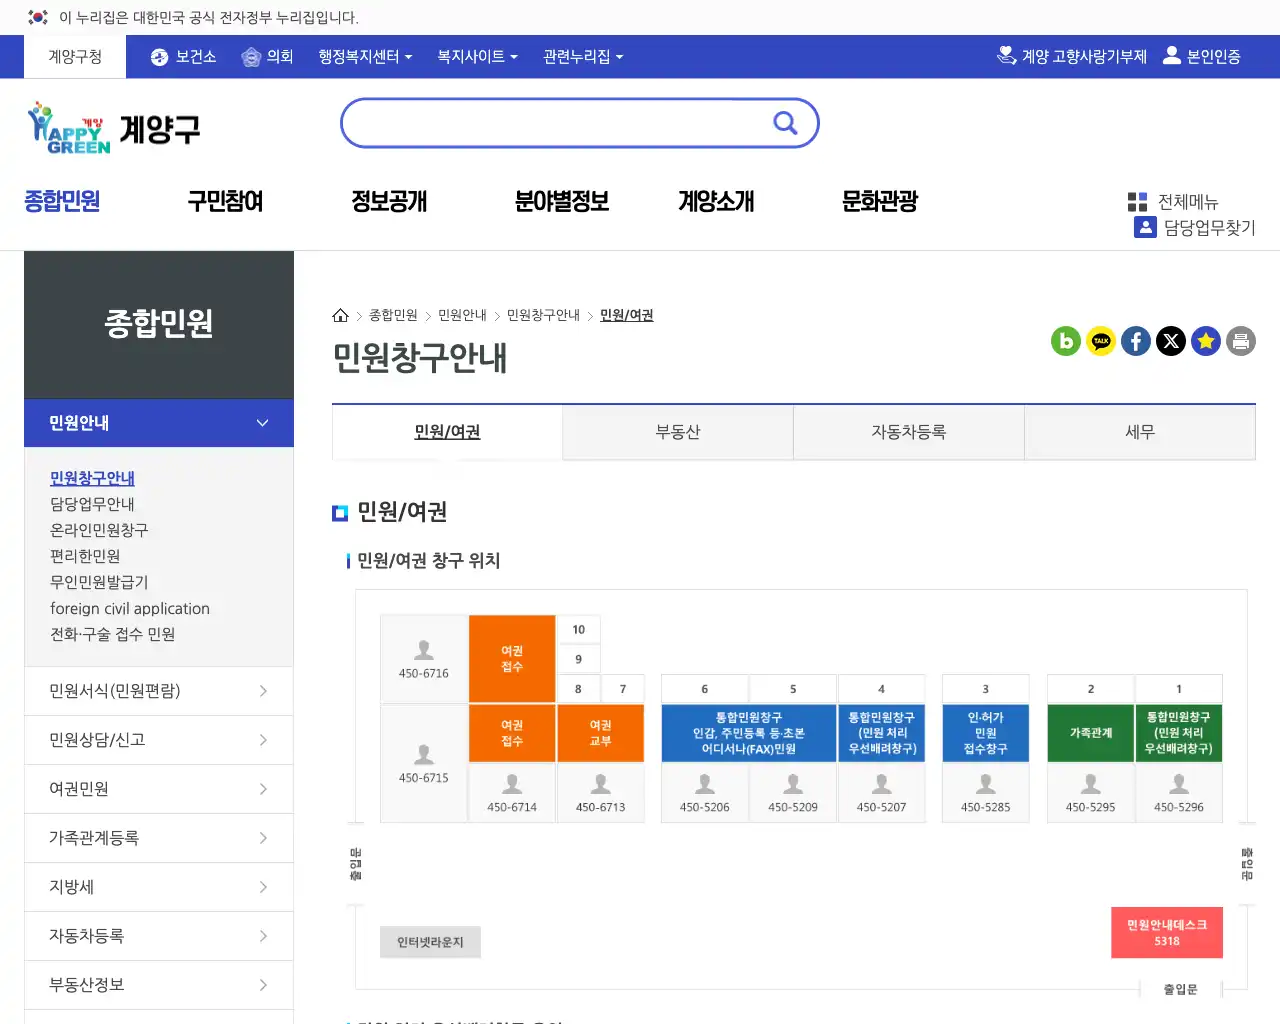Collapse the 민원안내 sidebar section
The width and height of the screenshot is (1280, 1024).
158,422
